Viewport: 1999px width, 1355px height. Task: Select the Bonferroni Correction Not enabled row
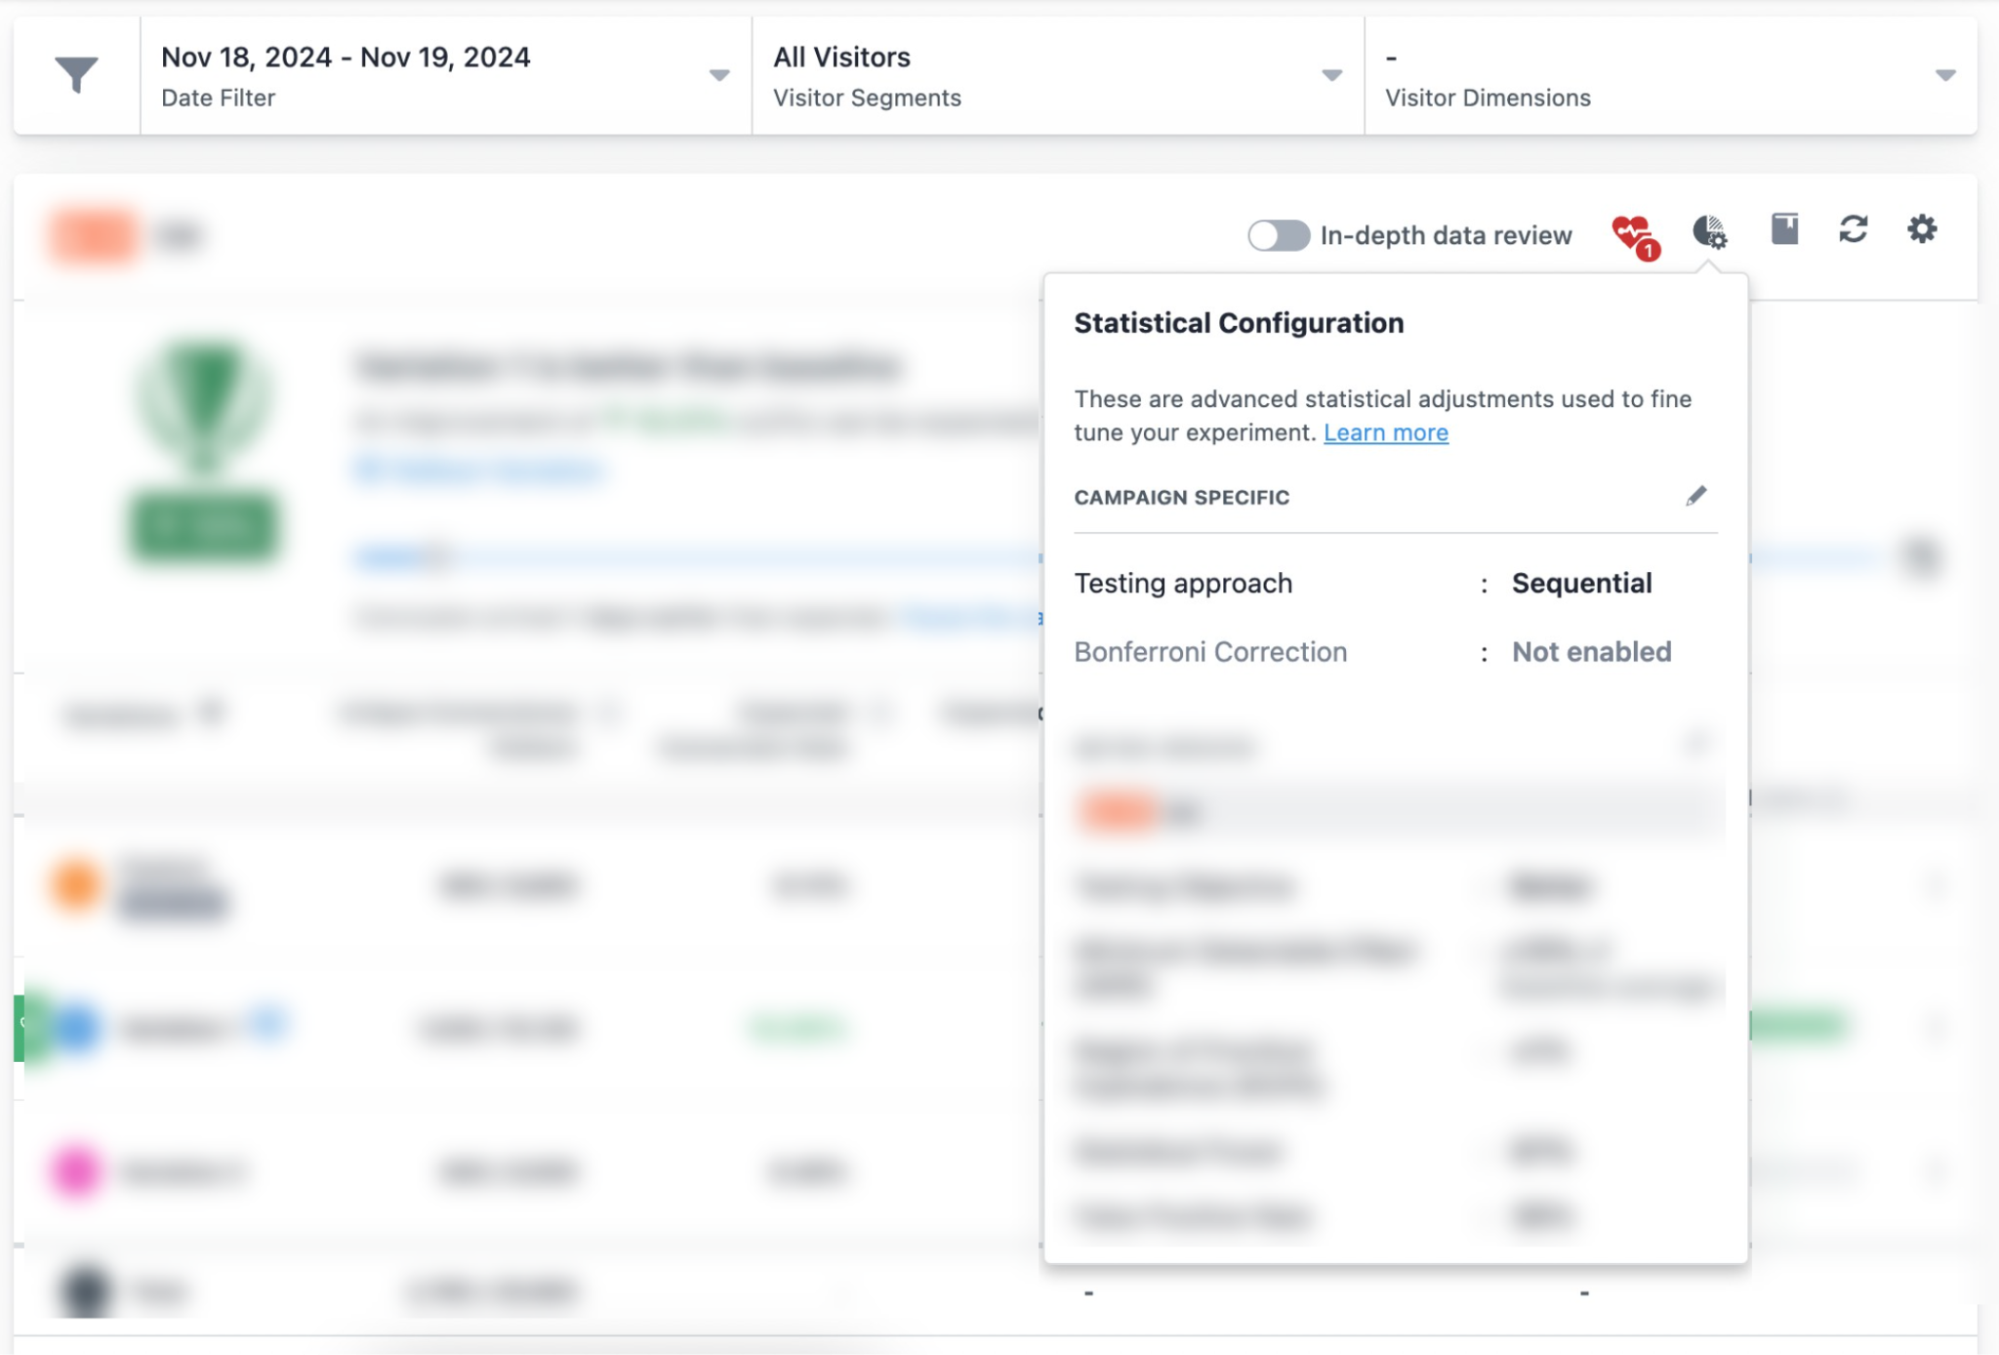1394,653
